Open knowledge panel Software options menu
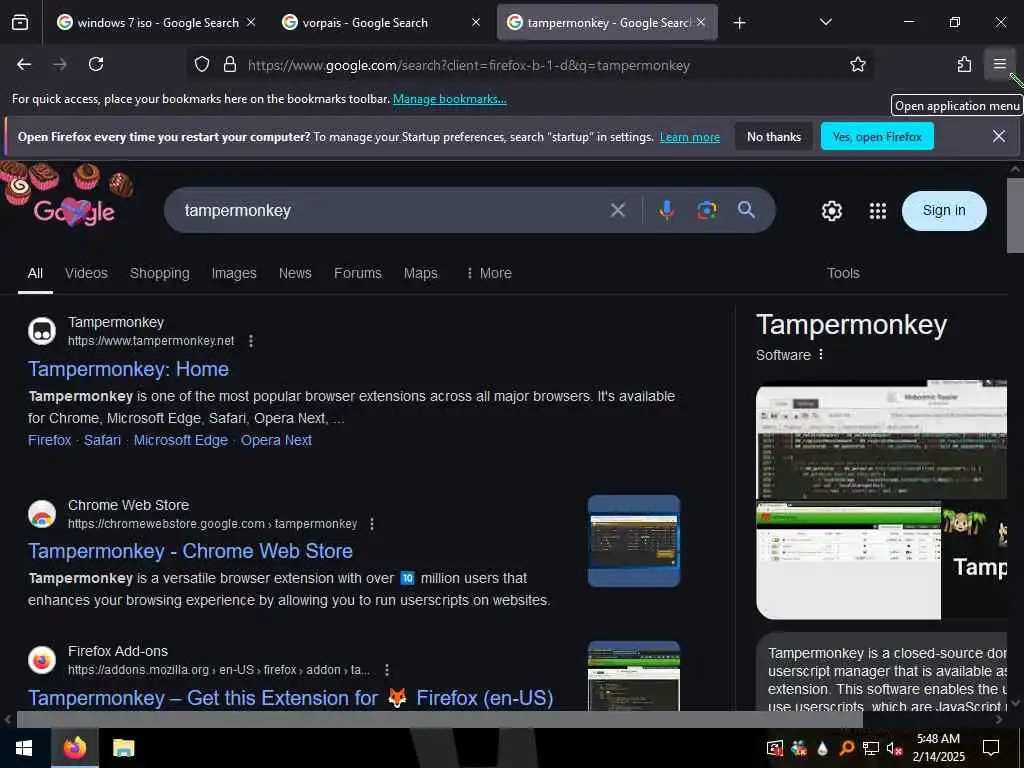The width and height of the screenshot is (1024, 768). [x=821, y=354]
